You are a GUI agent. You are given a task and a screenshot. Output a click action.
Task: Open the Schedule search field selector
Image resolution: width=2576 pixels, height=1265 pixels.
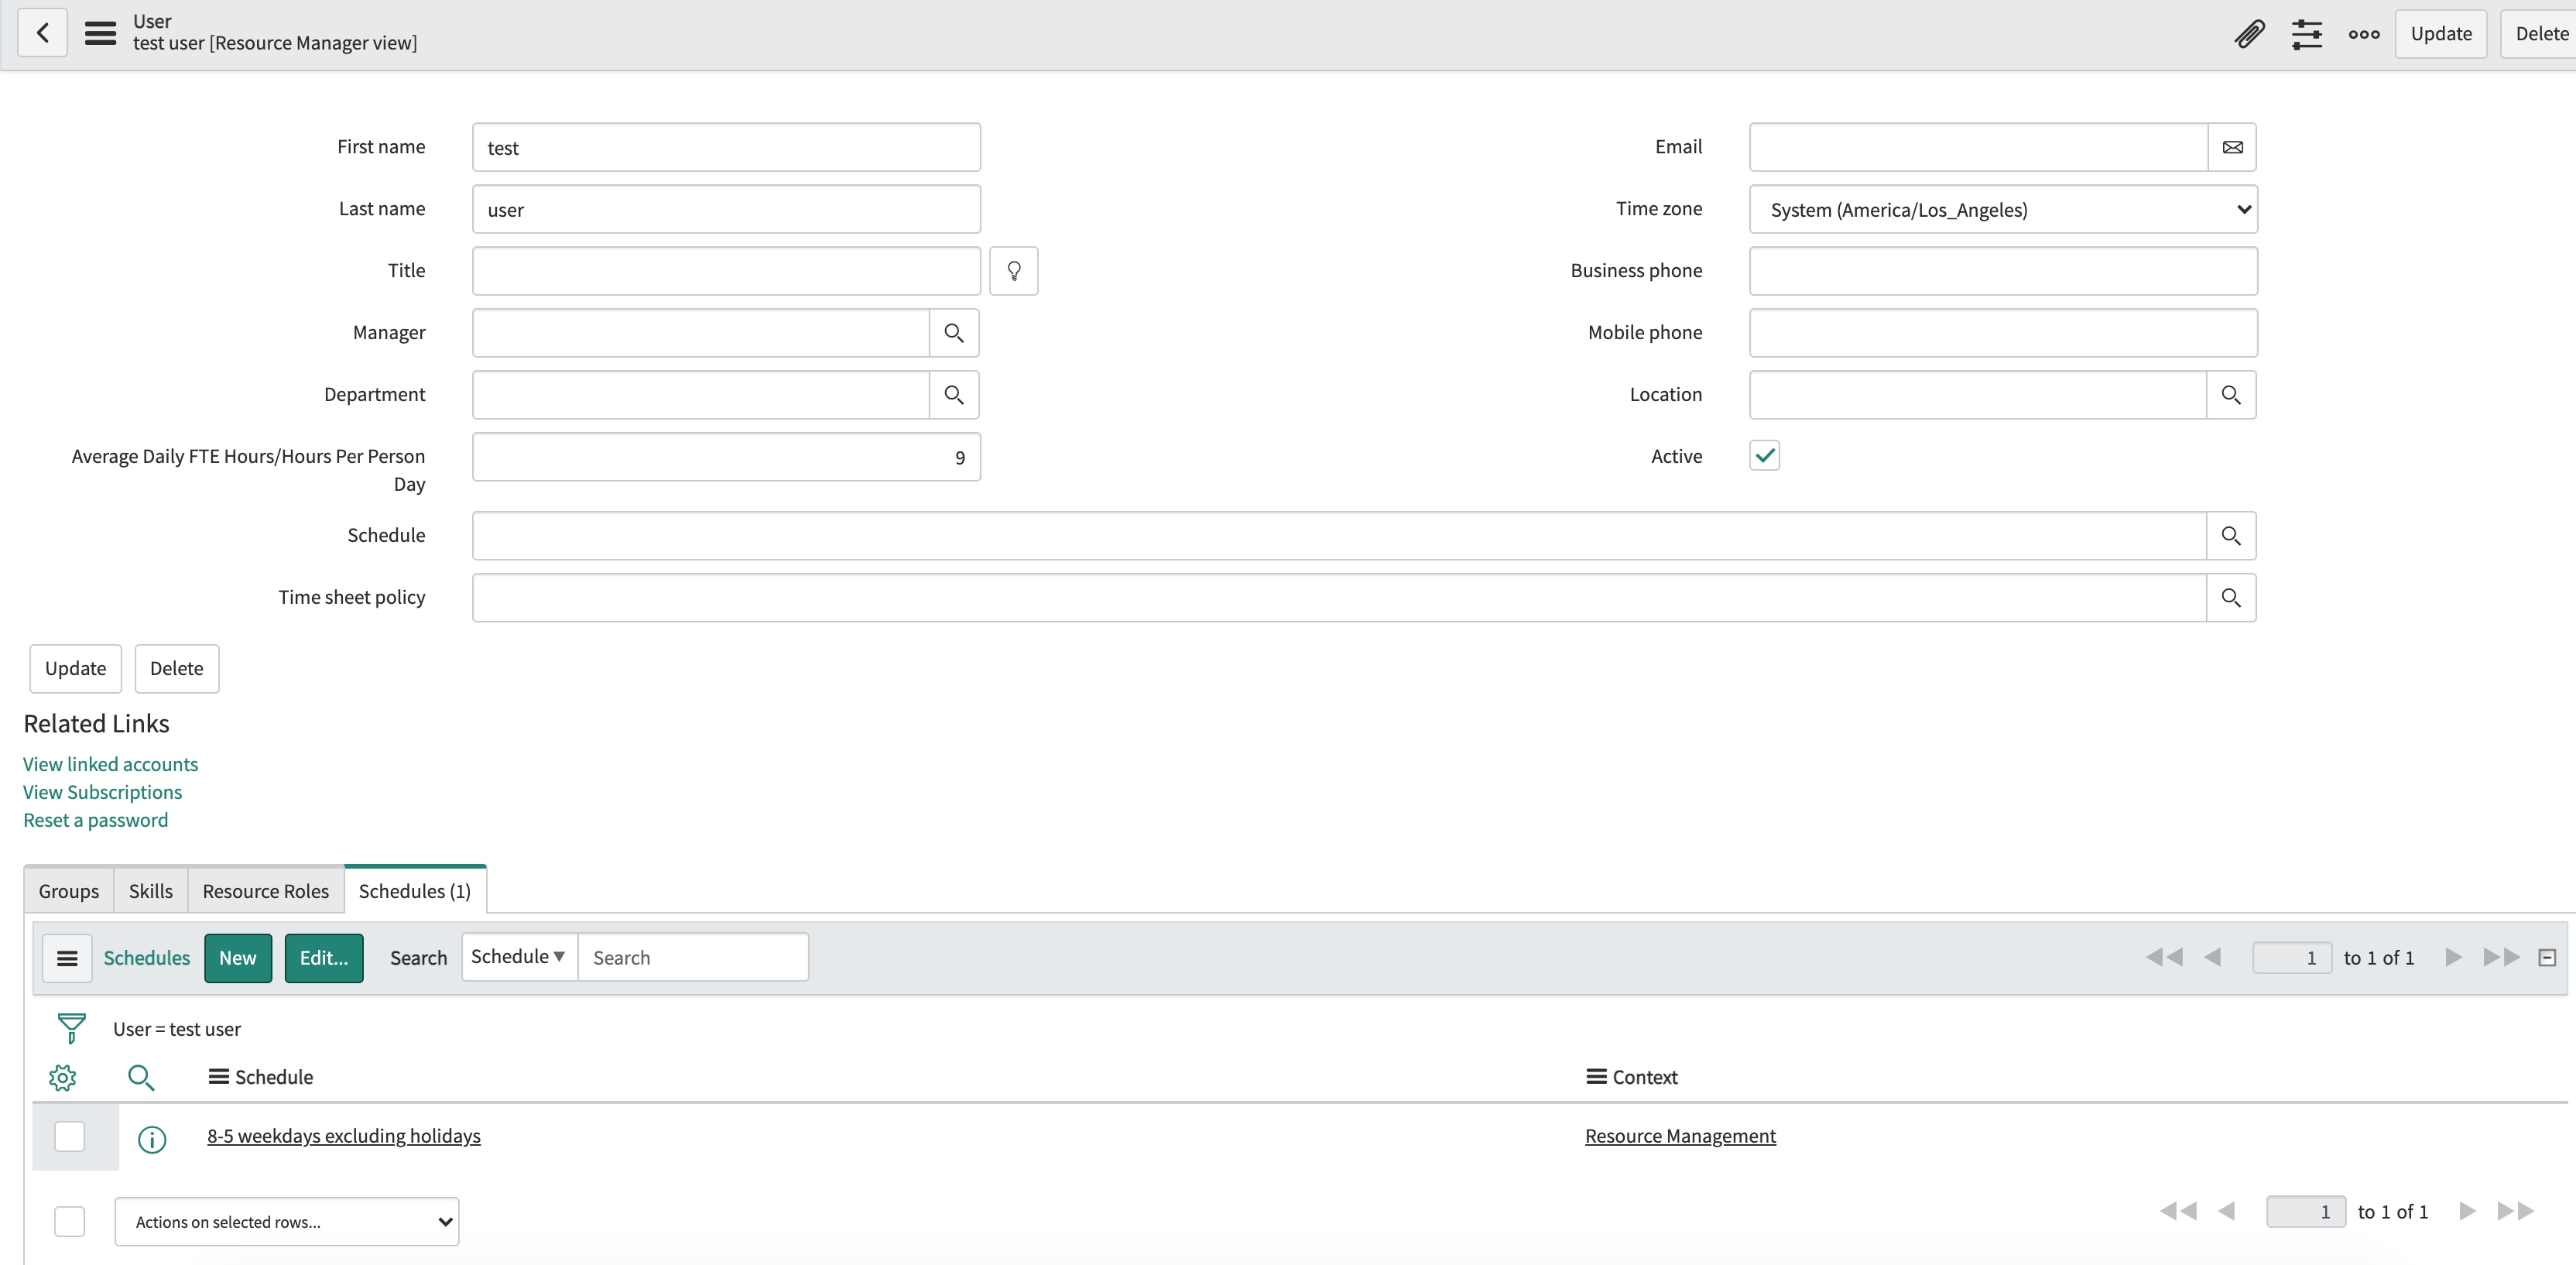(518, 956)
